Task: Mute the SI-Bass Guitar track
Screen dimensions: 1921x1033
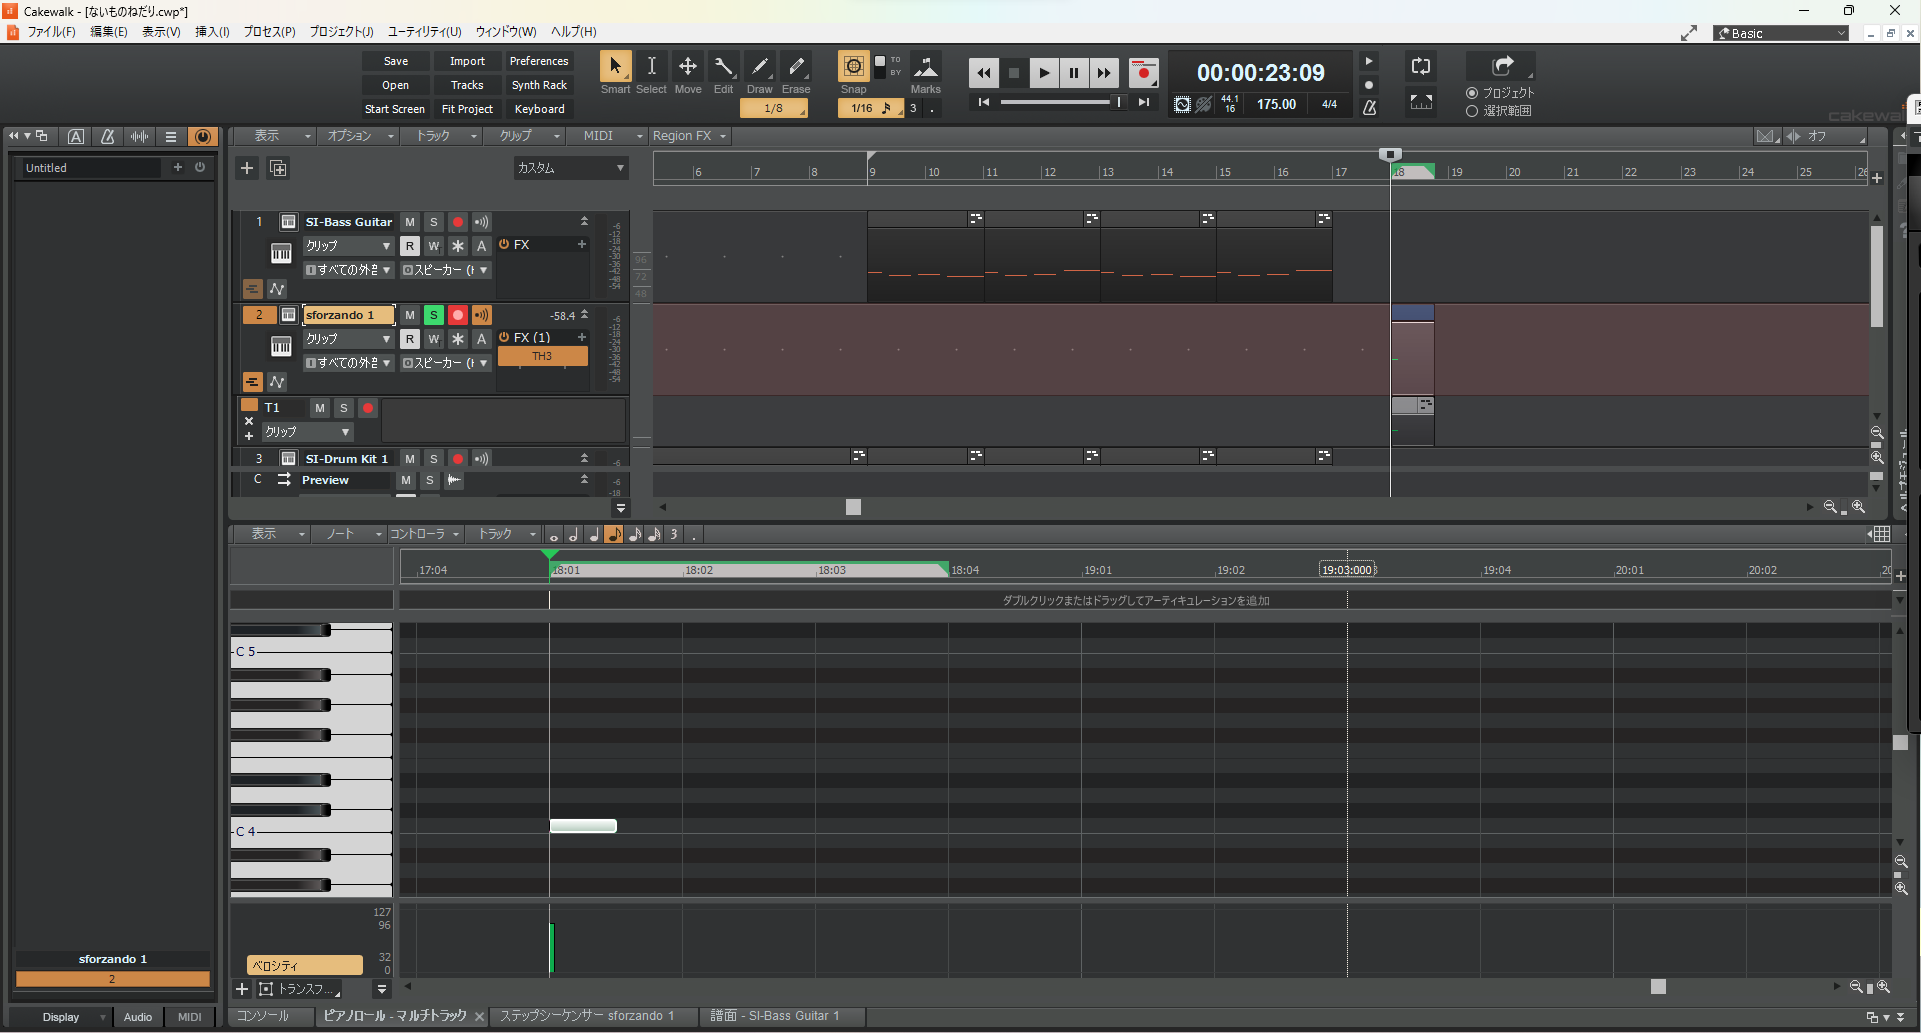Action: (410, 222)
